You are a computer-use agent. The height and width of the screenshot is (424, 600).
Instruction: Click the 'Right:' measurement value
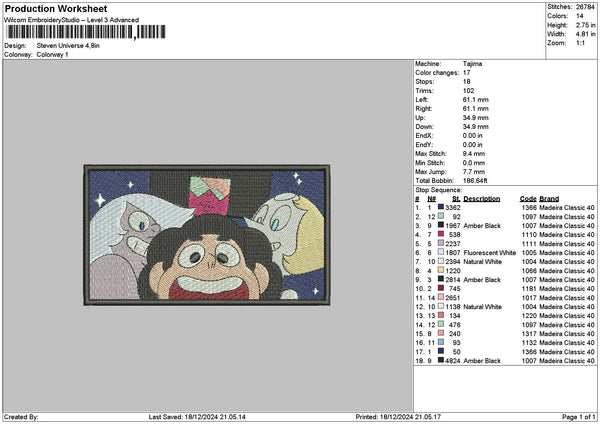click(475, 109)
